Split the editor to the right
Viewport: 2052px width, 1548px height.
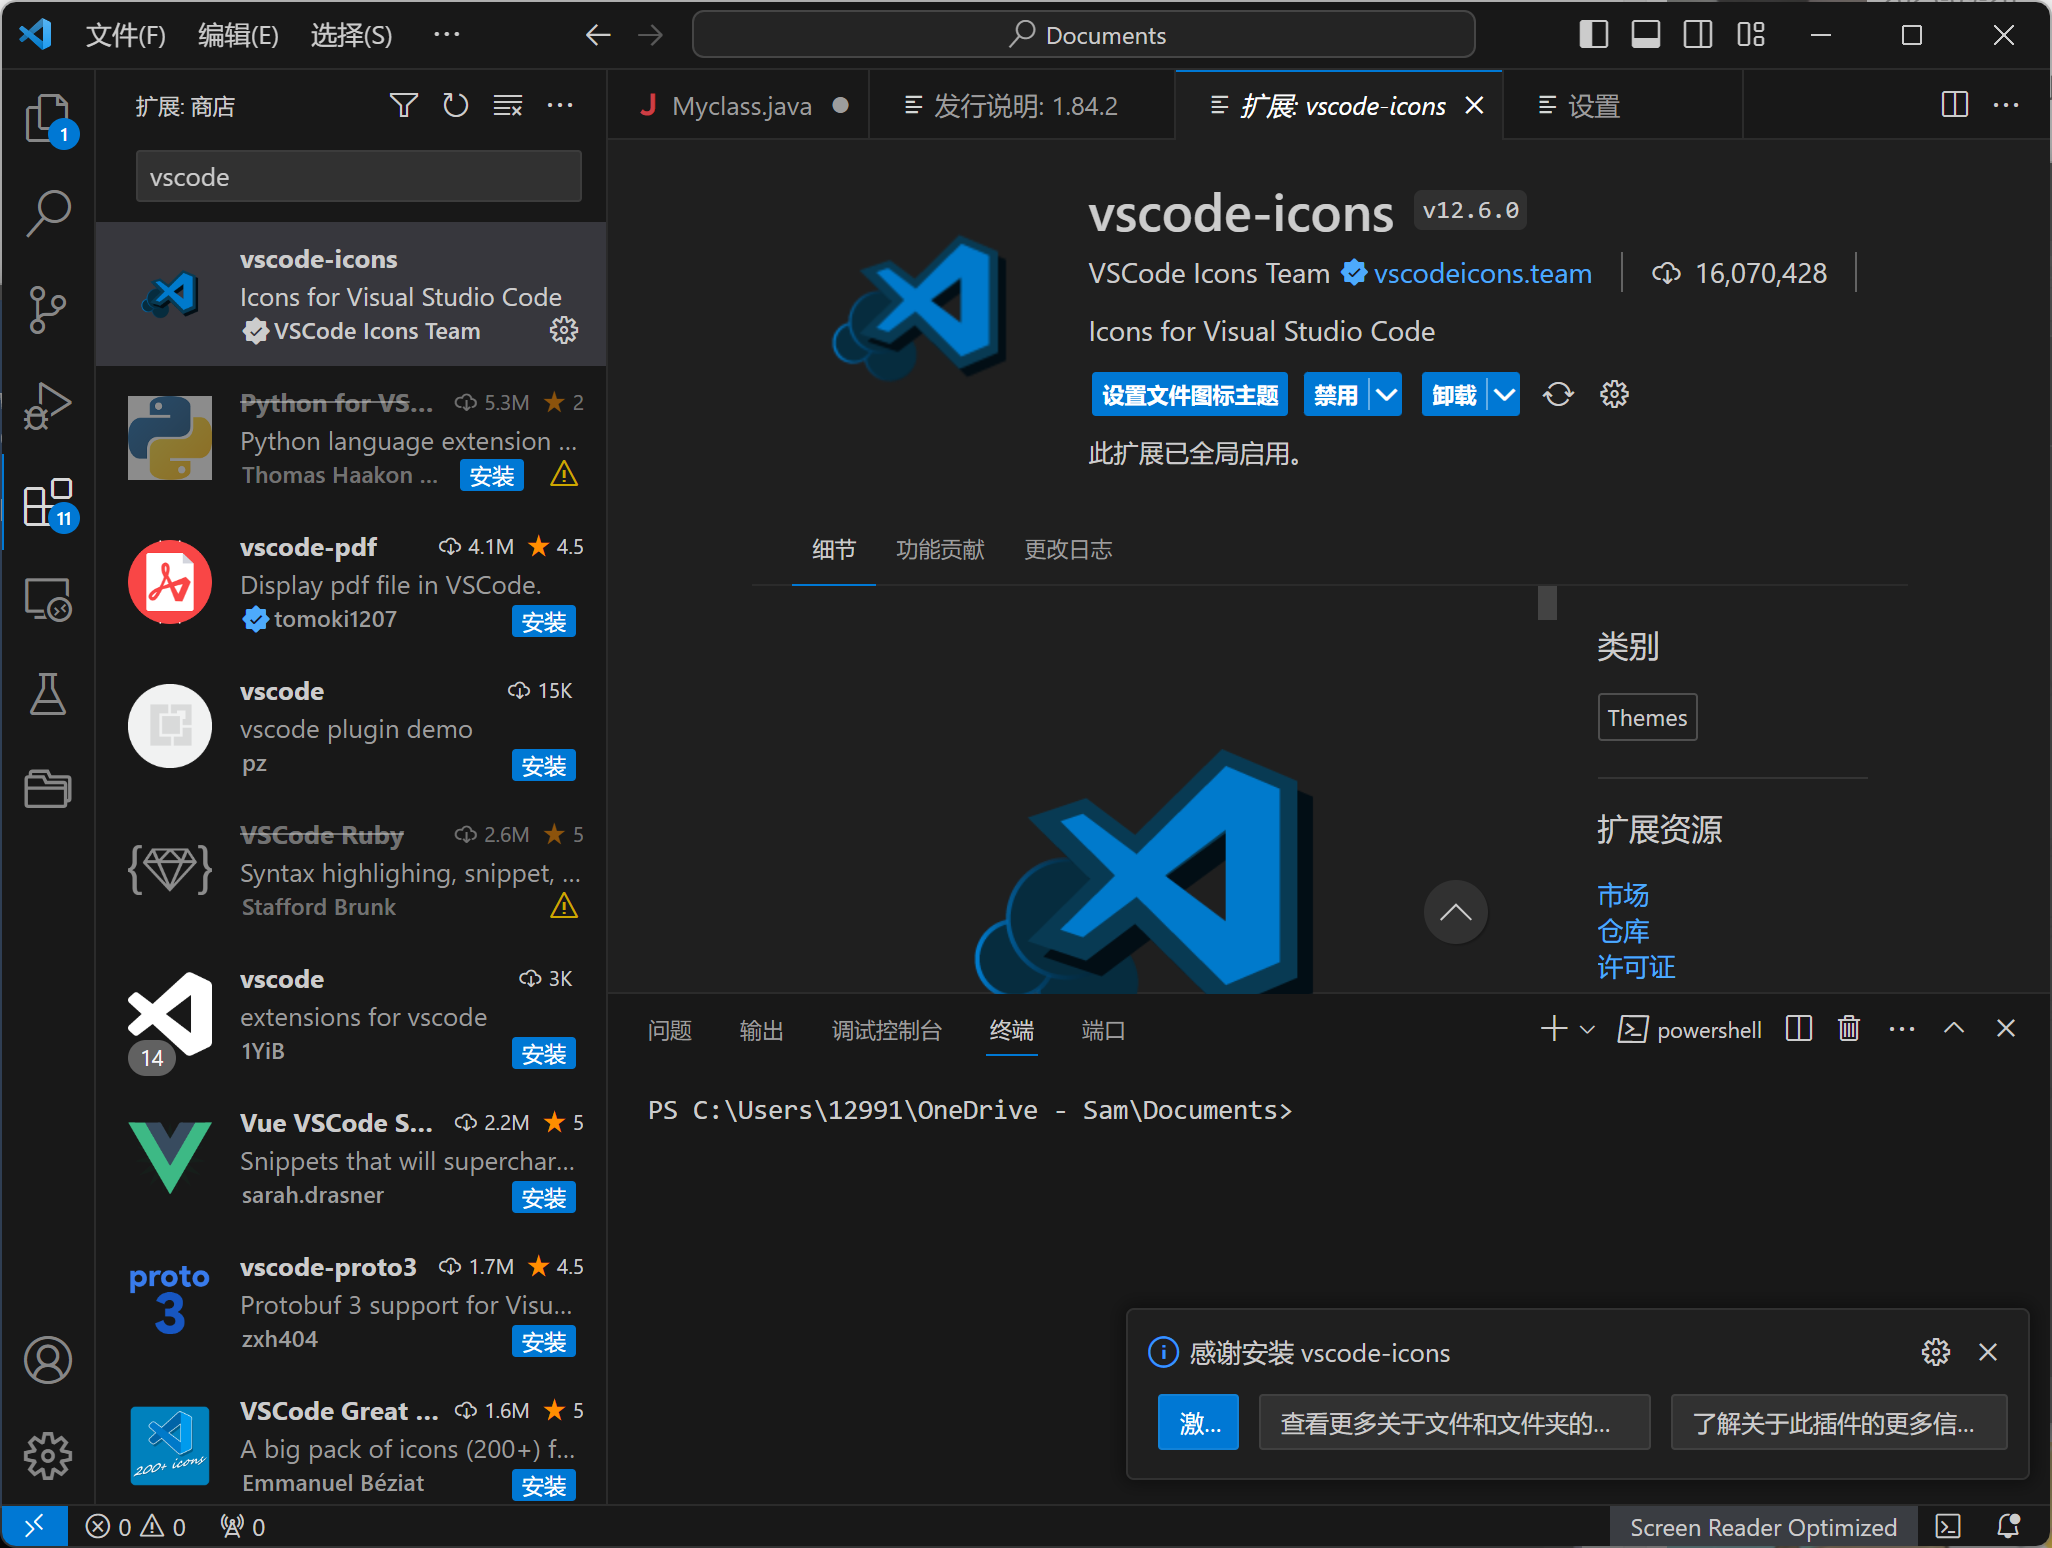point(1955,105)
